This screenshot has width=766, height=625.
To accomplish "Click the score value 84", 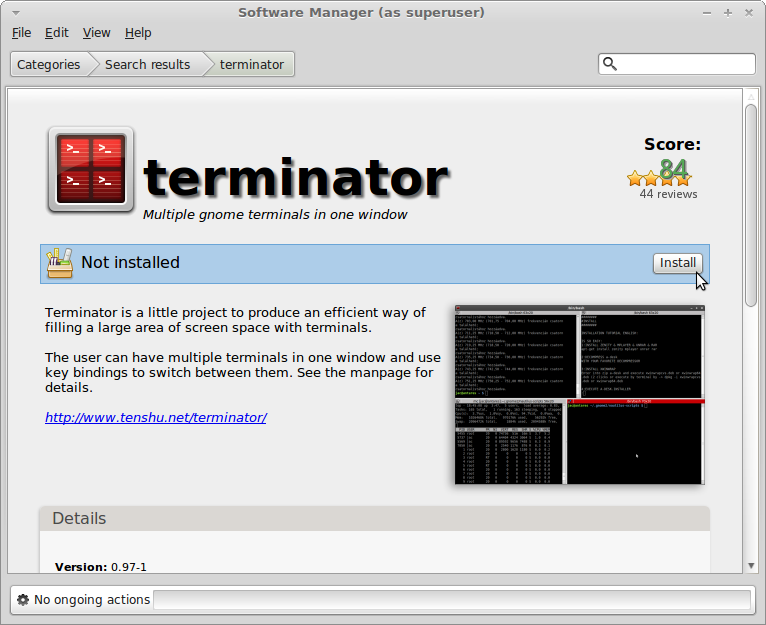I will point(674,170).
